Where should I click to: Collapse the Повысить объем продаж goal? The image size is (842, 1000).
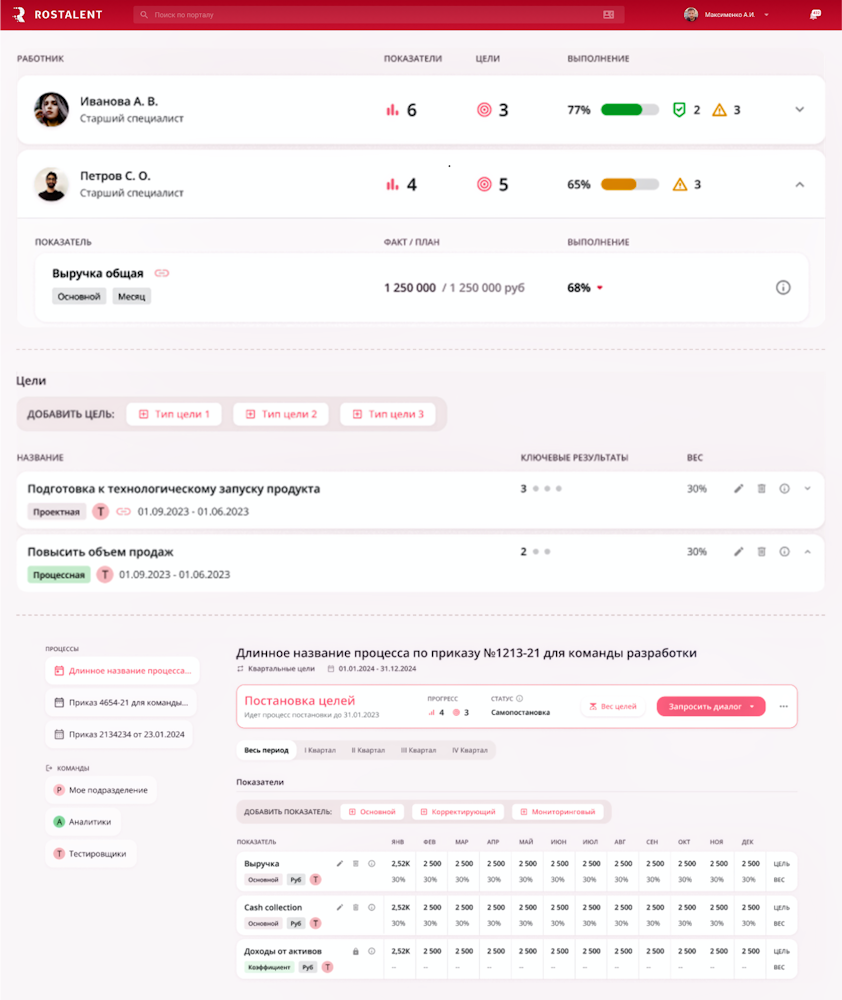point(807,552)
